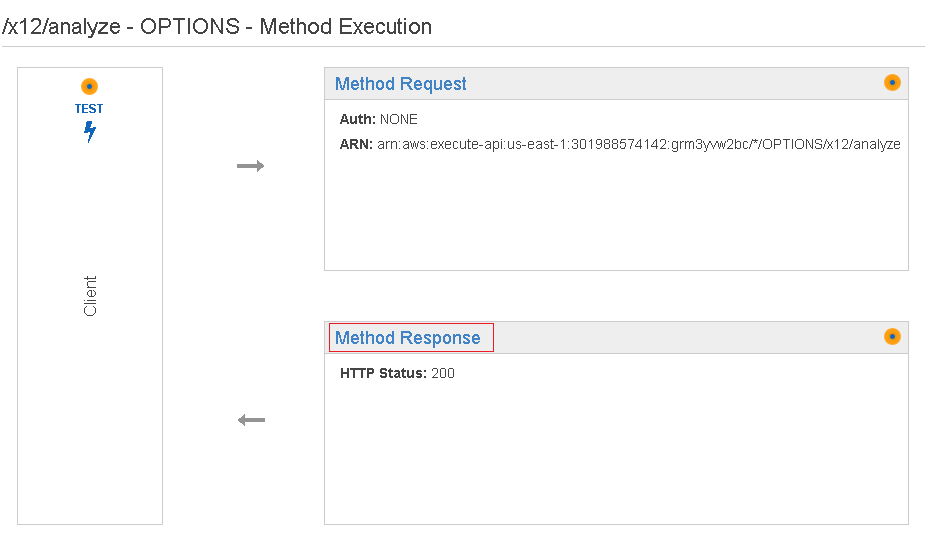This screenshot has width=925, height=538.
Task: Click the orange dot in Method Request header
Action: point(892,83)
